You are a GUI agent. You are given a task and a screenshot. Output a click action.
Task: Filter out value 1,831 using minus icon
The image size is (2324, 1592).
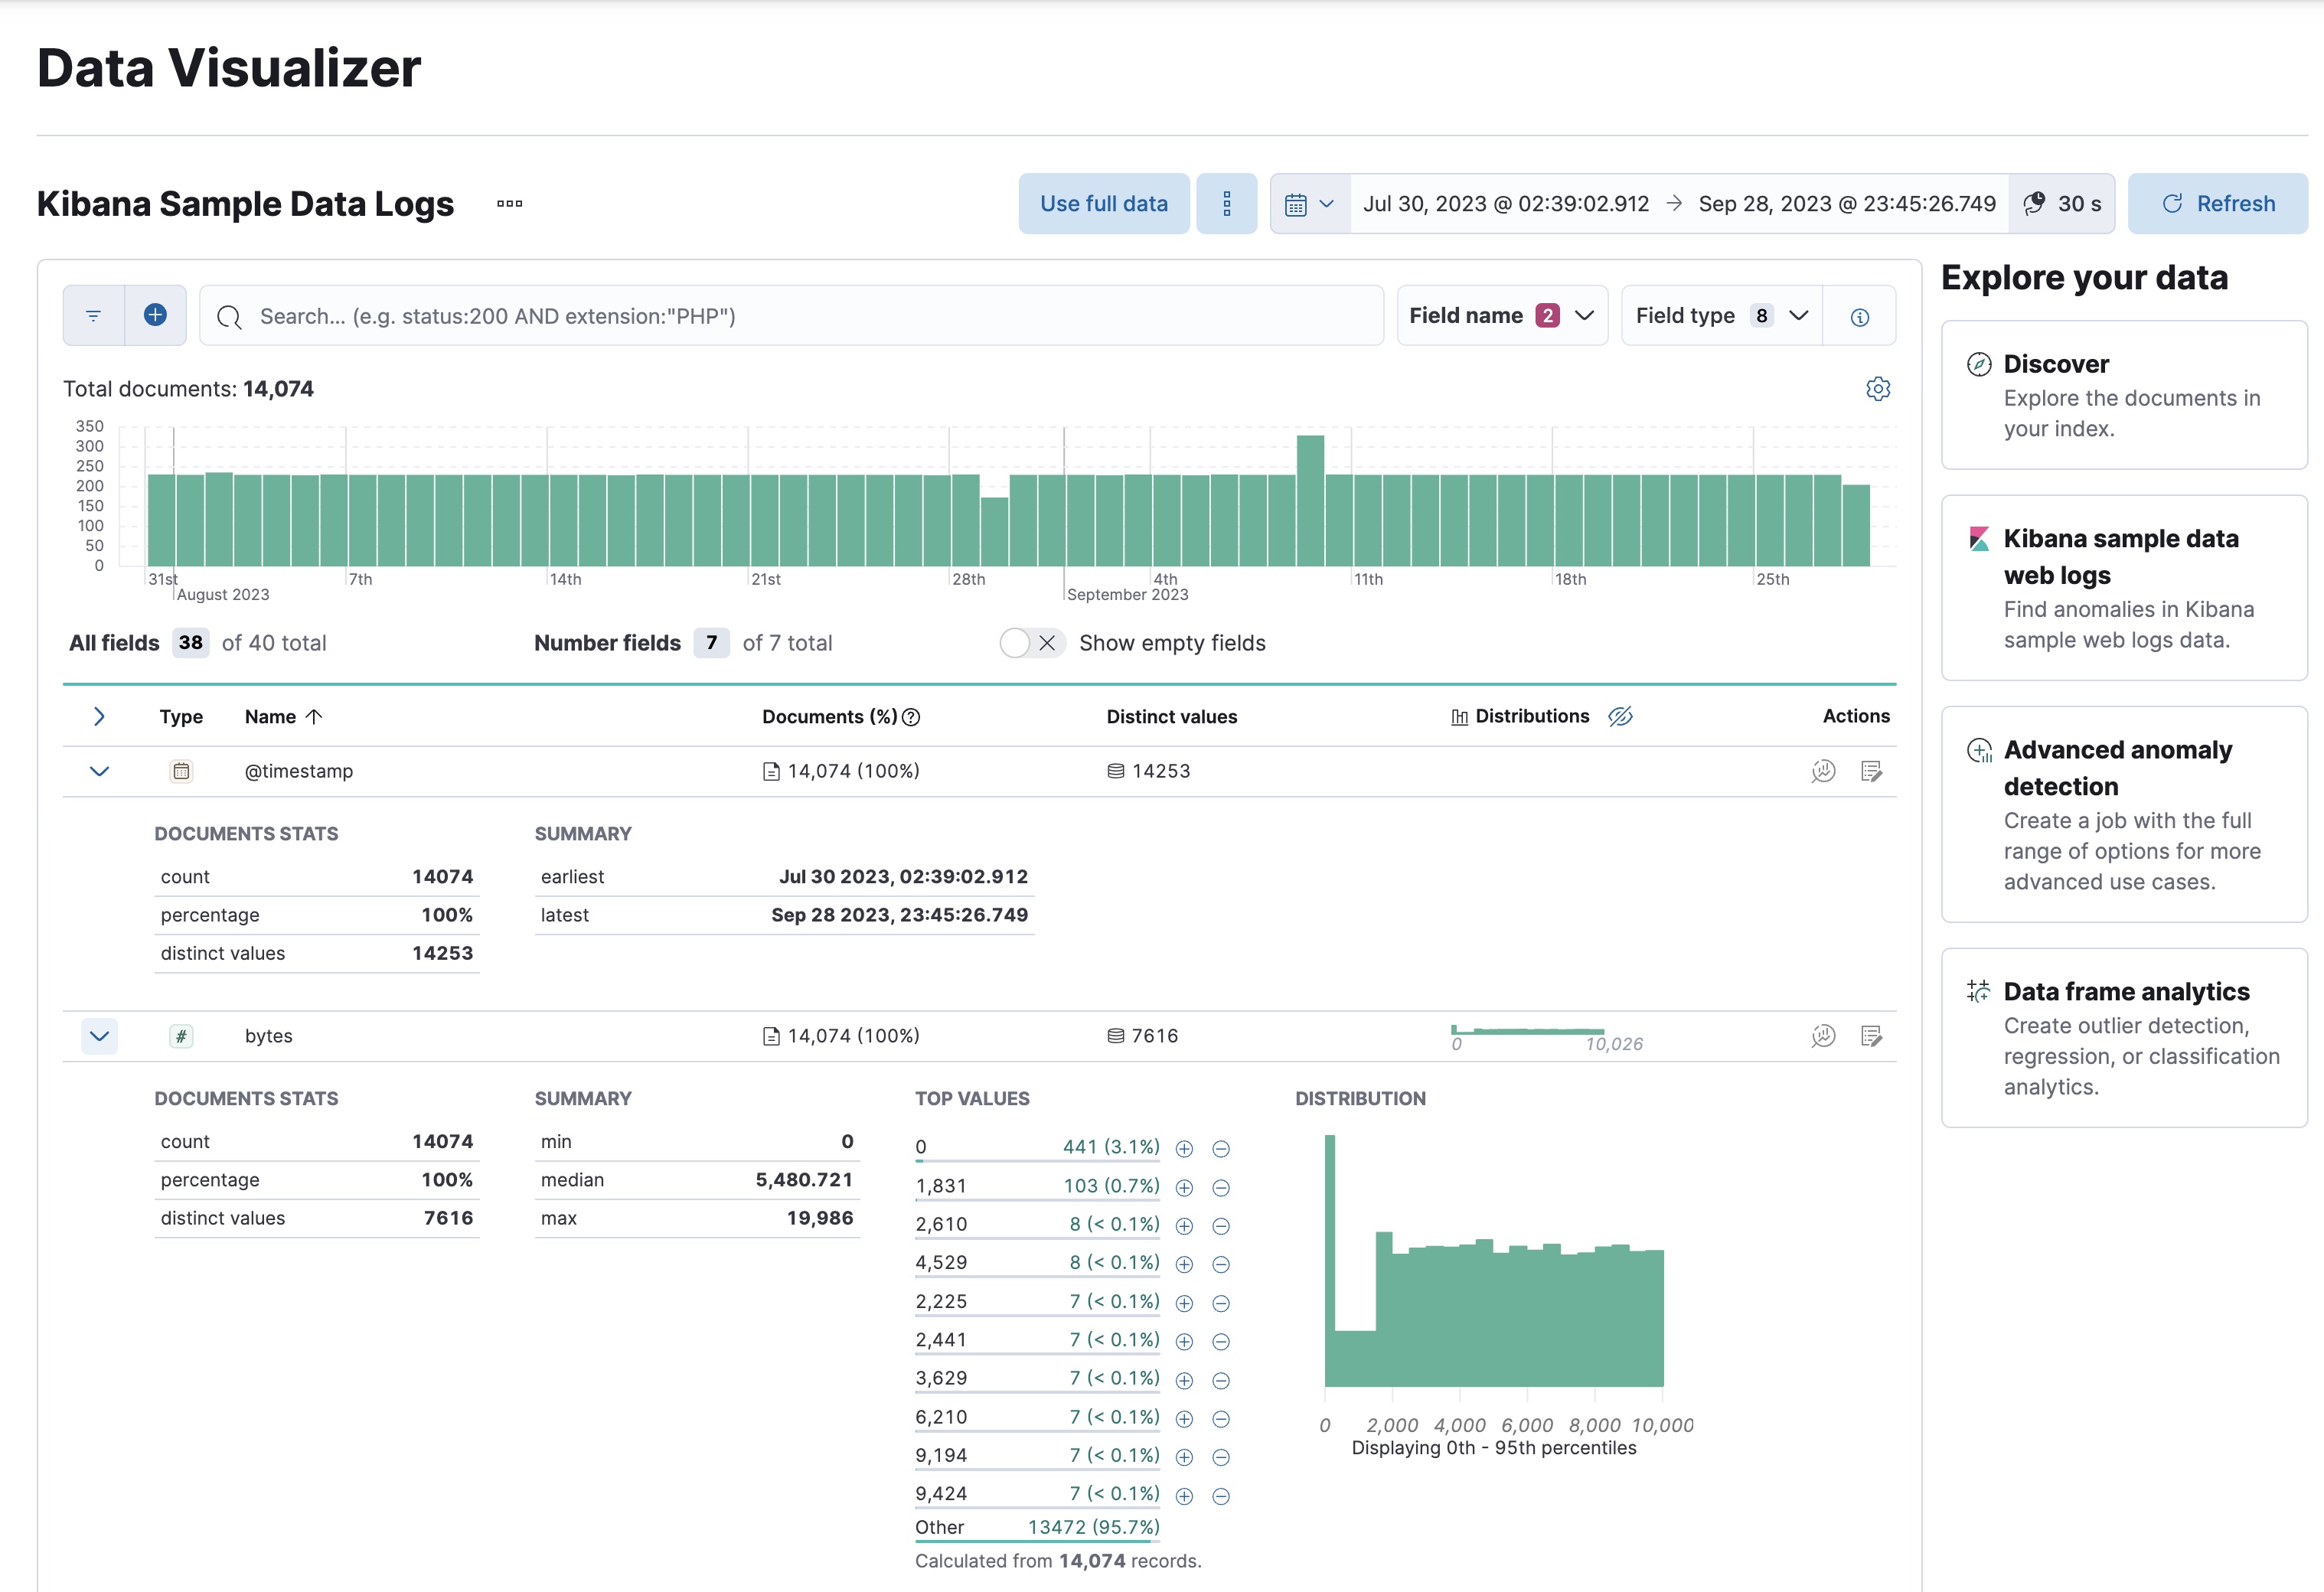1221,1187
